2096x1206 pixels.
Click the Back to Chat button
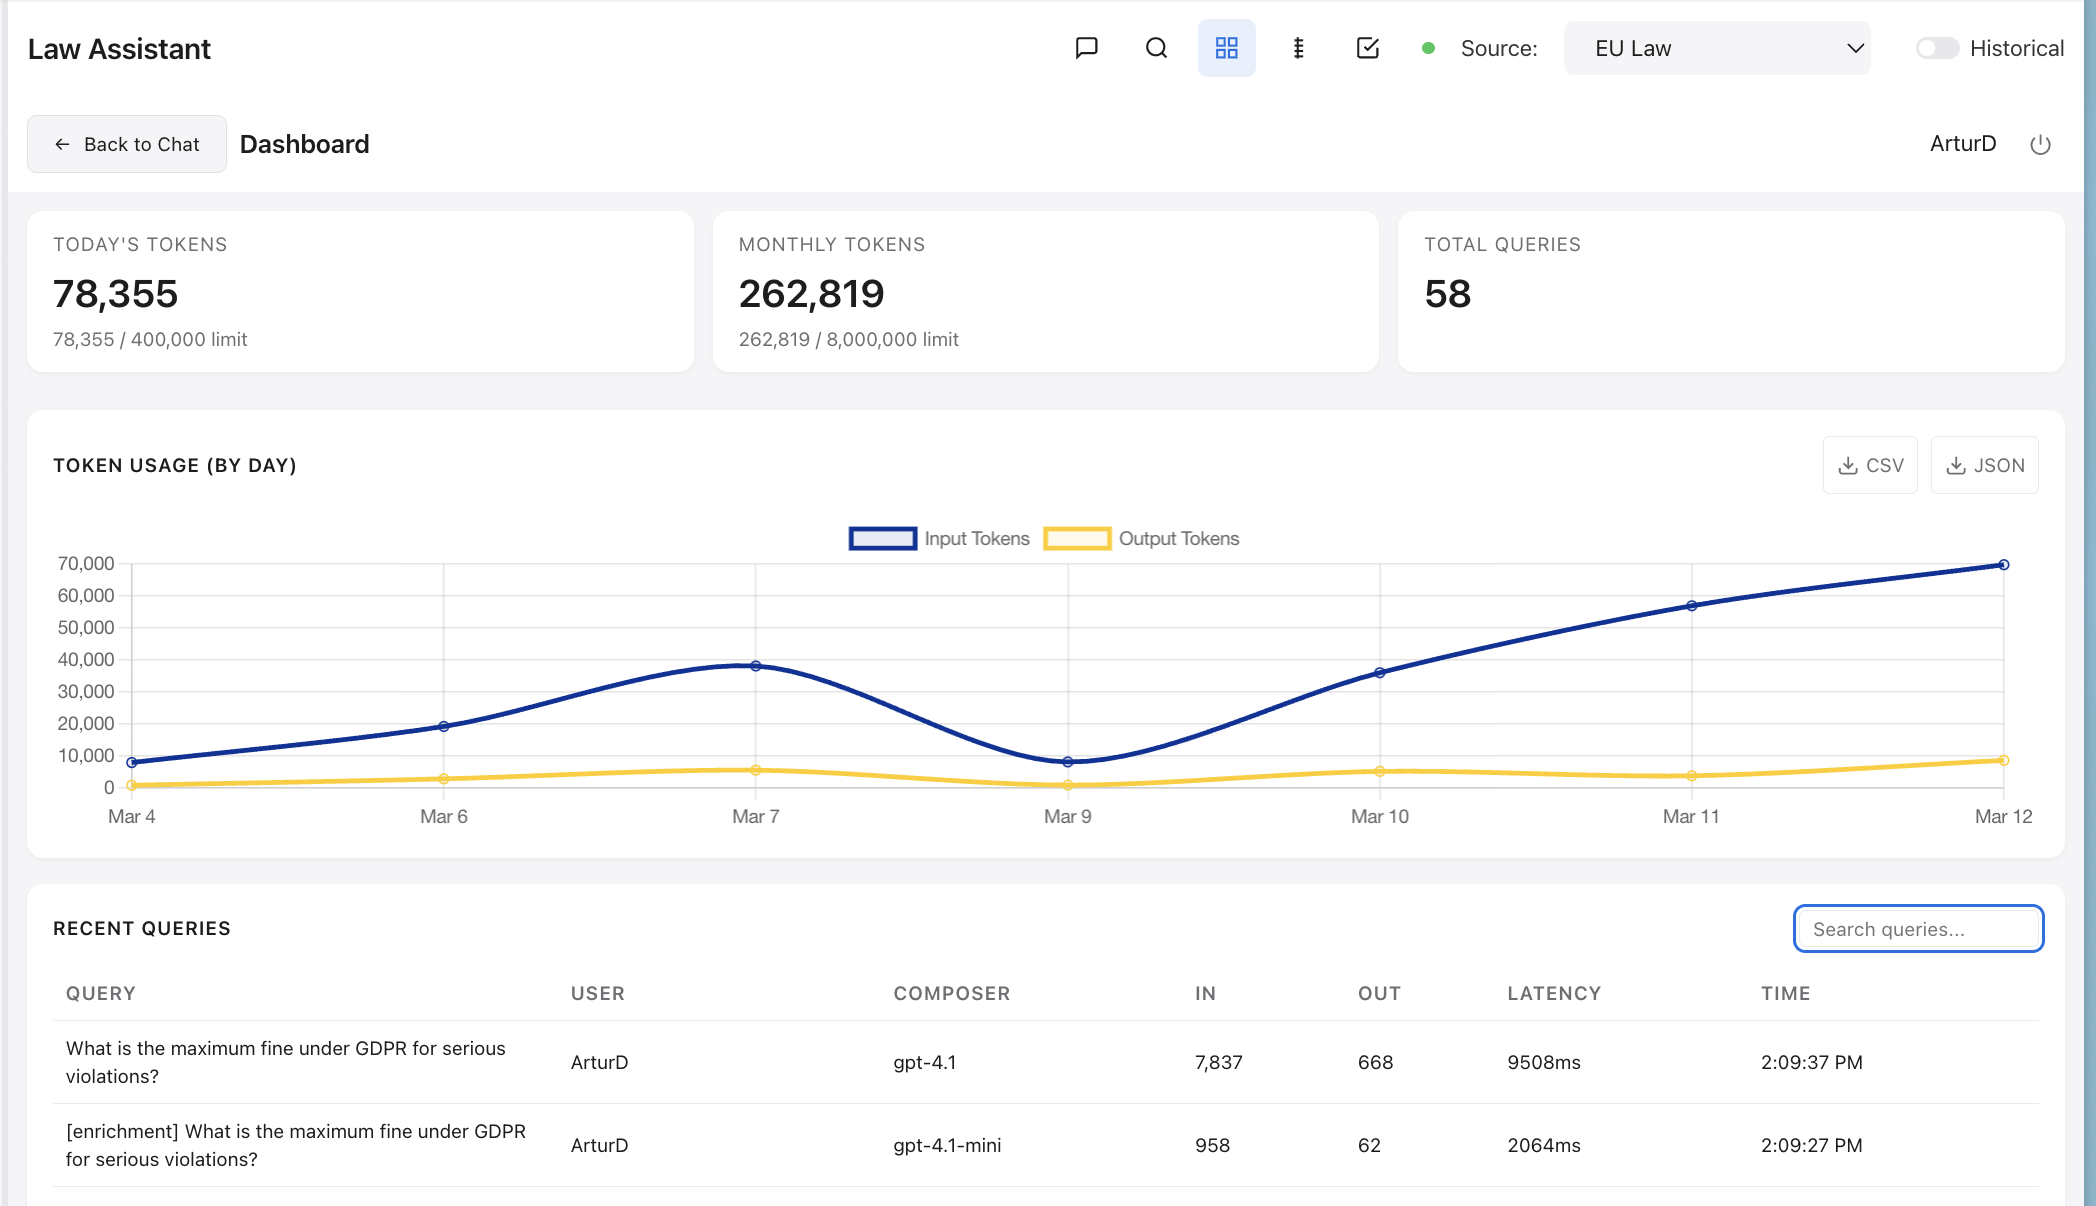[x=126, y=143]
